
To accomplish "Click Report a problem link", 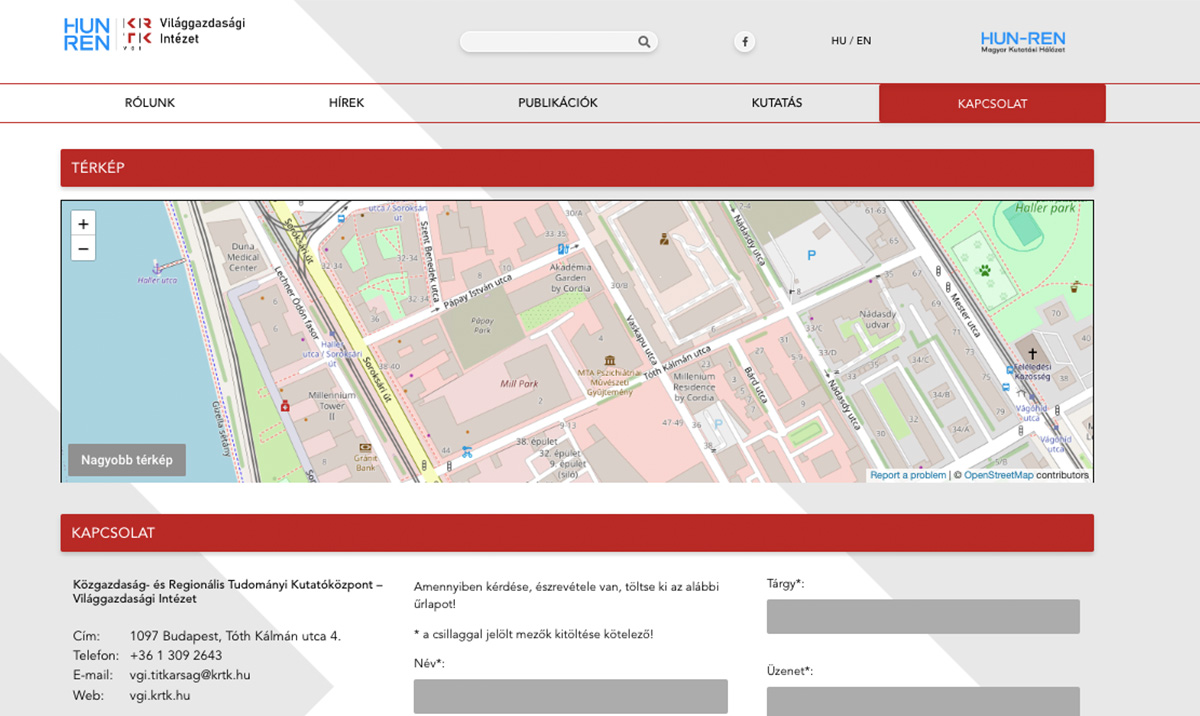I will (x=907, y=475).
